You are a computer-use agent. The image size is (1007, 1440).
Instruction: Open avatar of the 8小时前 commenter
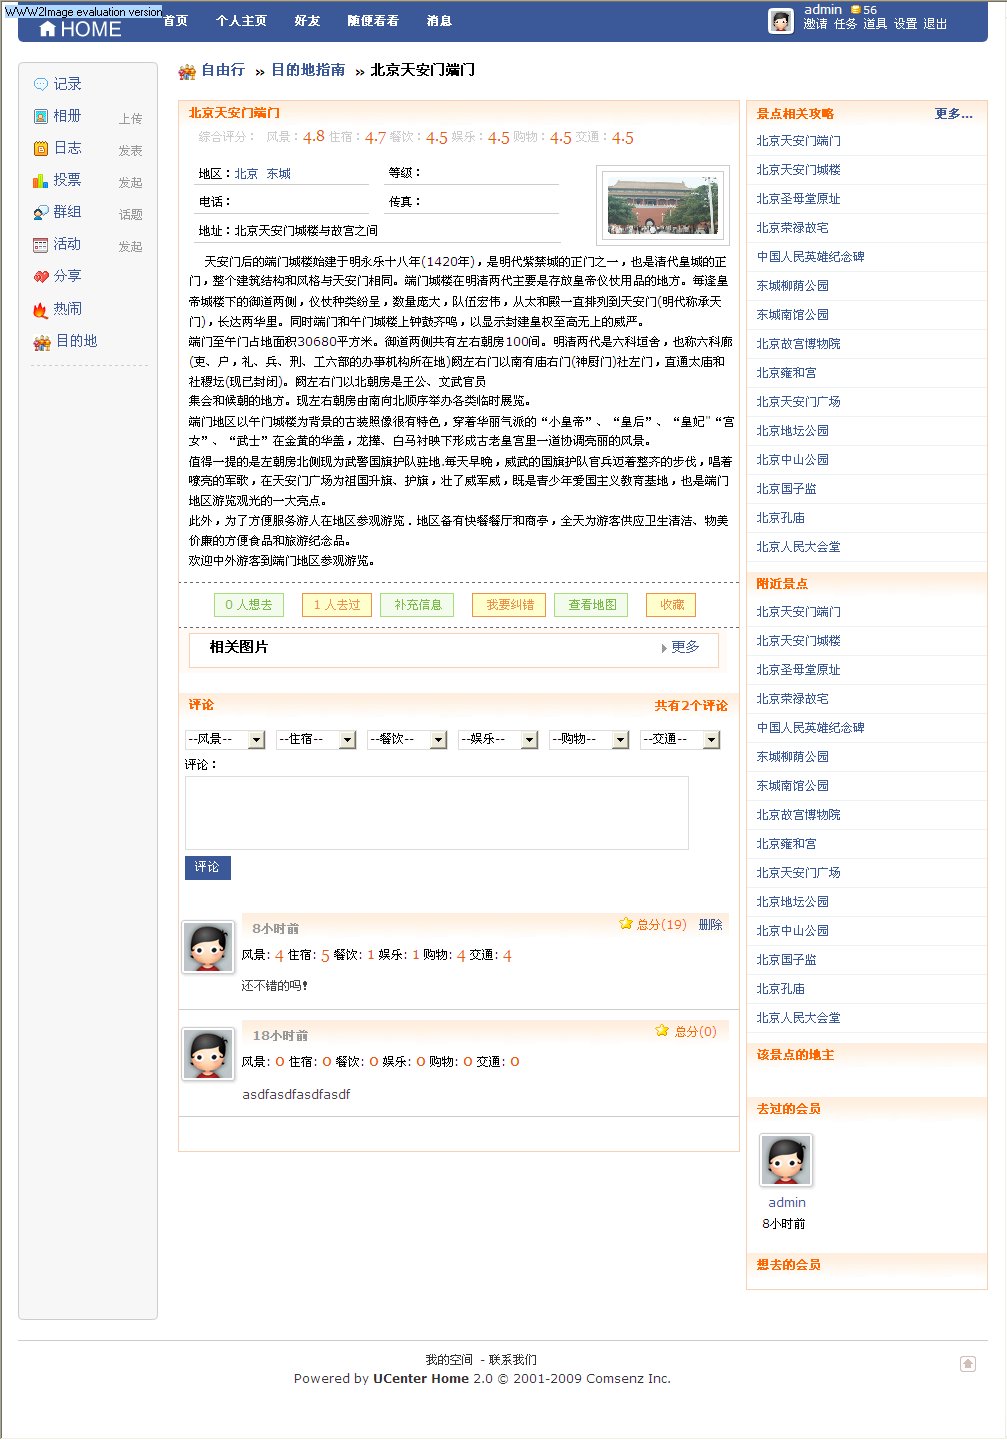[x=208, y=947]
